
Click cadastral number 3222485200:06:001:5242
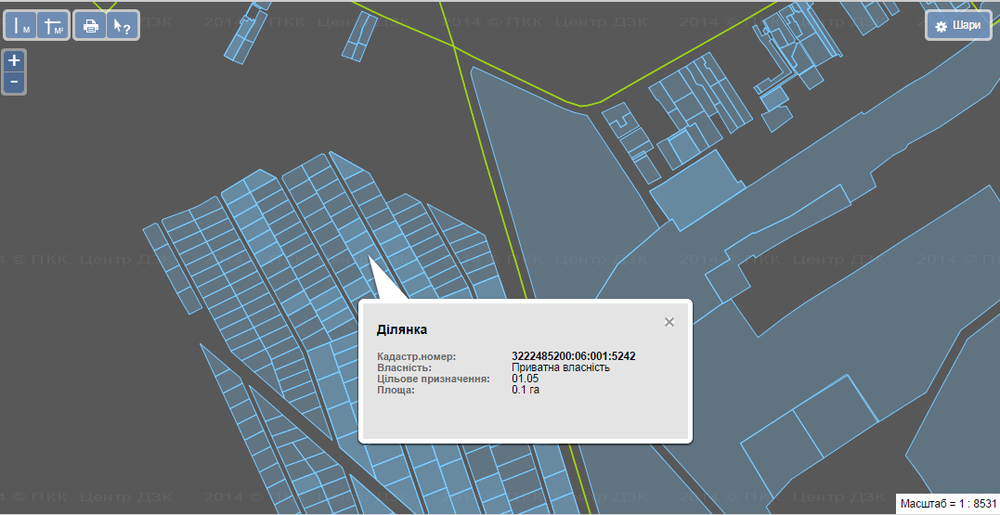coord(573,356)
